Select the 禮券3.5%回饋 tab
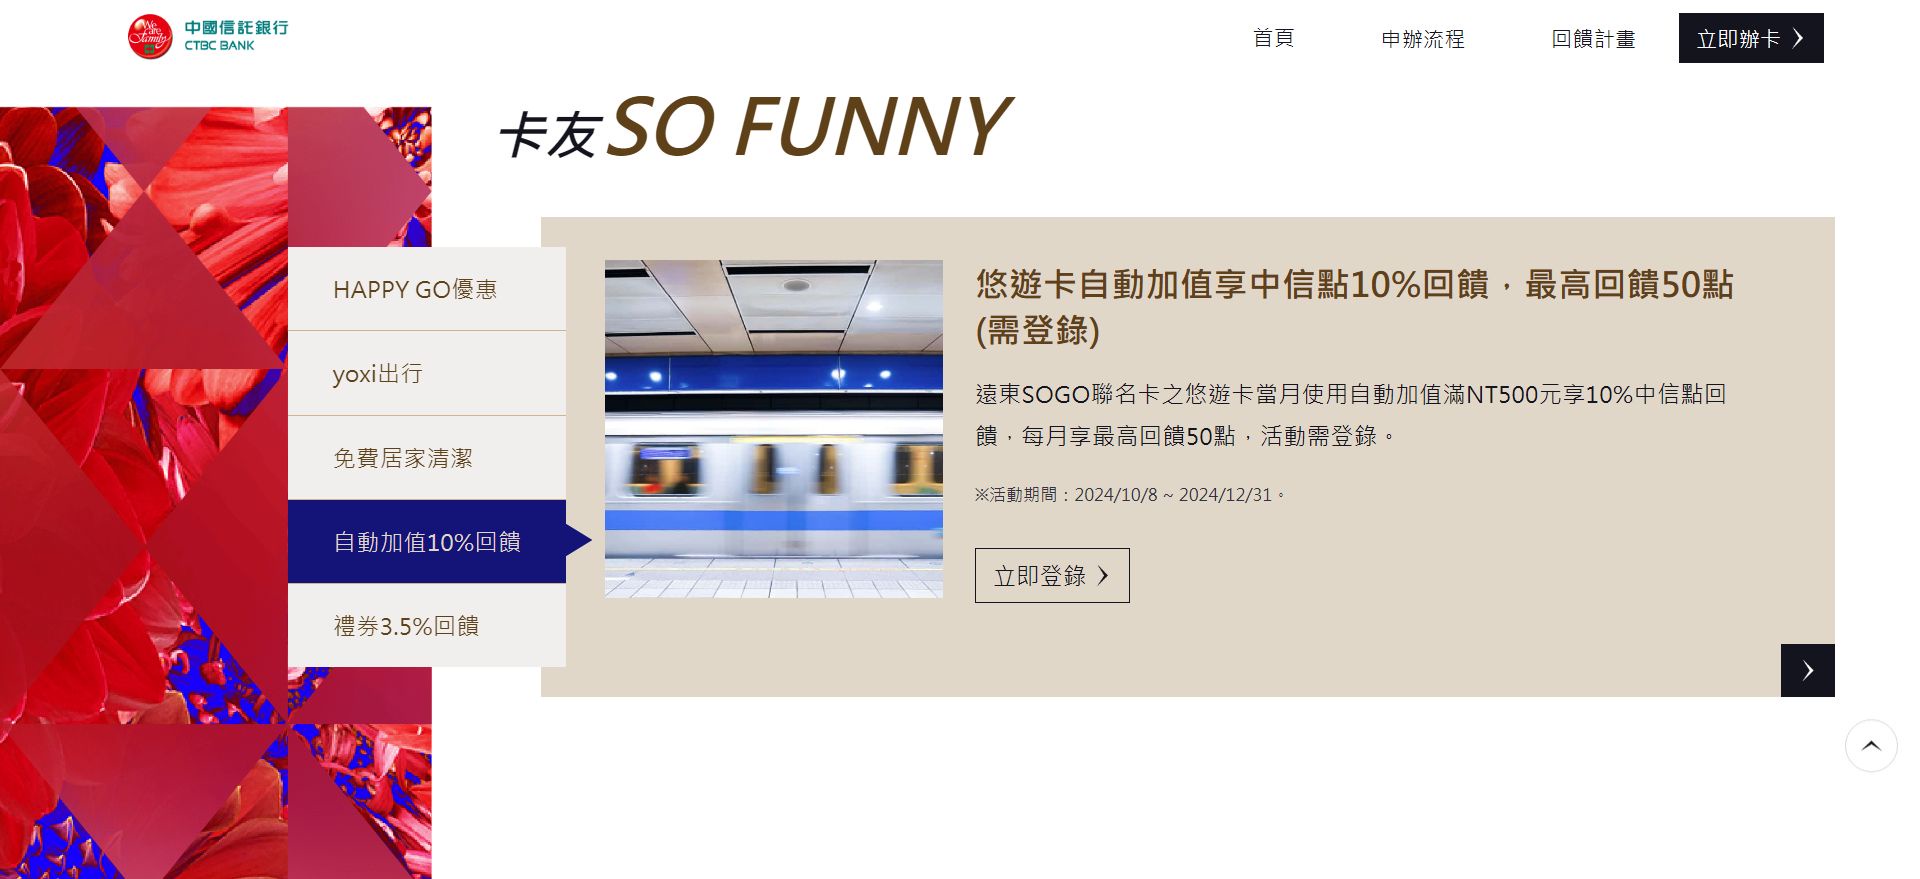 click(427, 625)
